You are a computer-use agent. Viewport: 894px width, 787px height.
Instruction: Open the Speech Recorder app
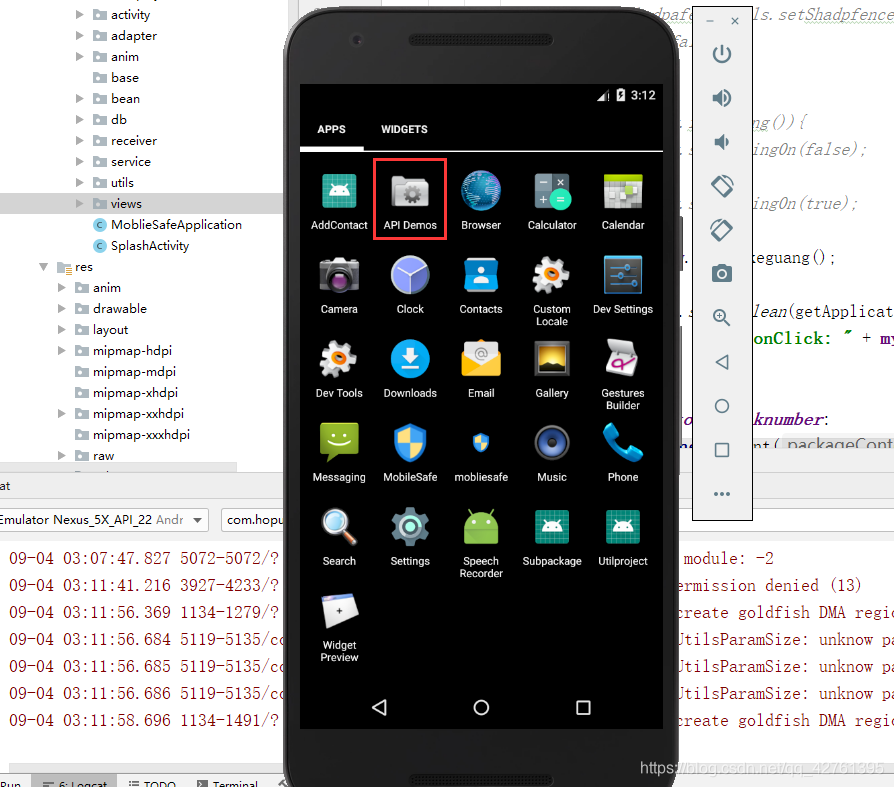[481, 543]
